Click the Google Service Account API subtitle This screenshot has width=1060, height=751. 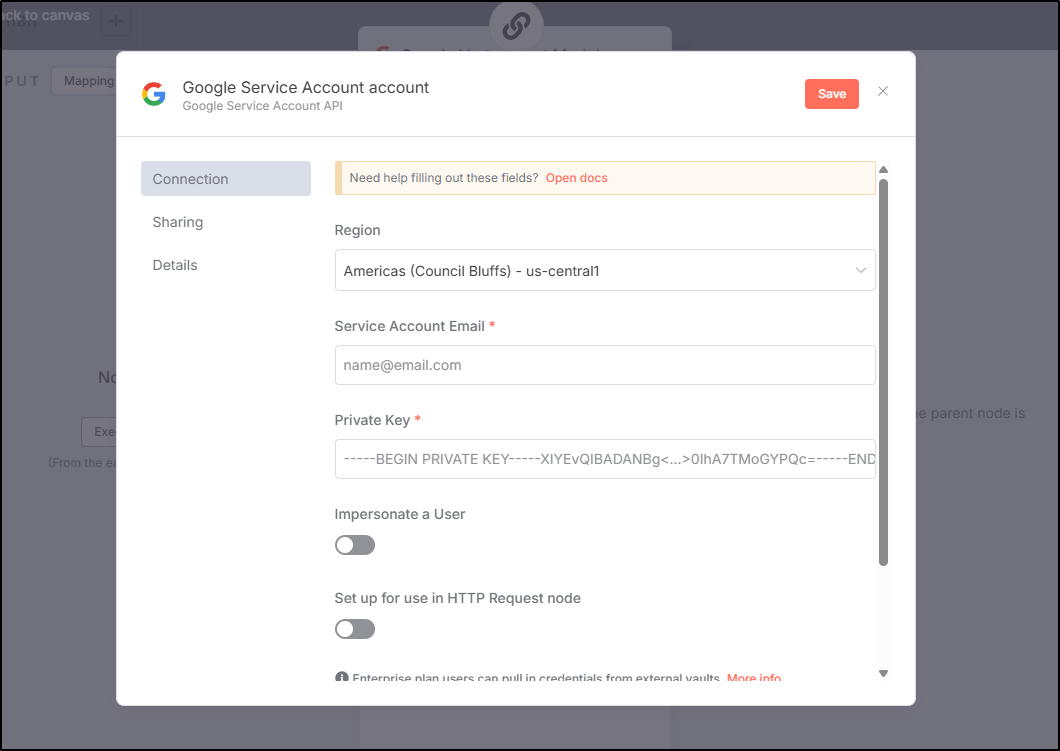[x=262, y=106]
